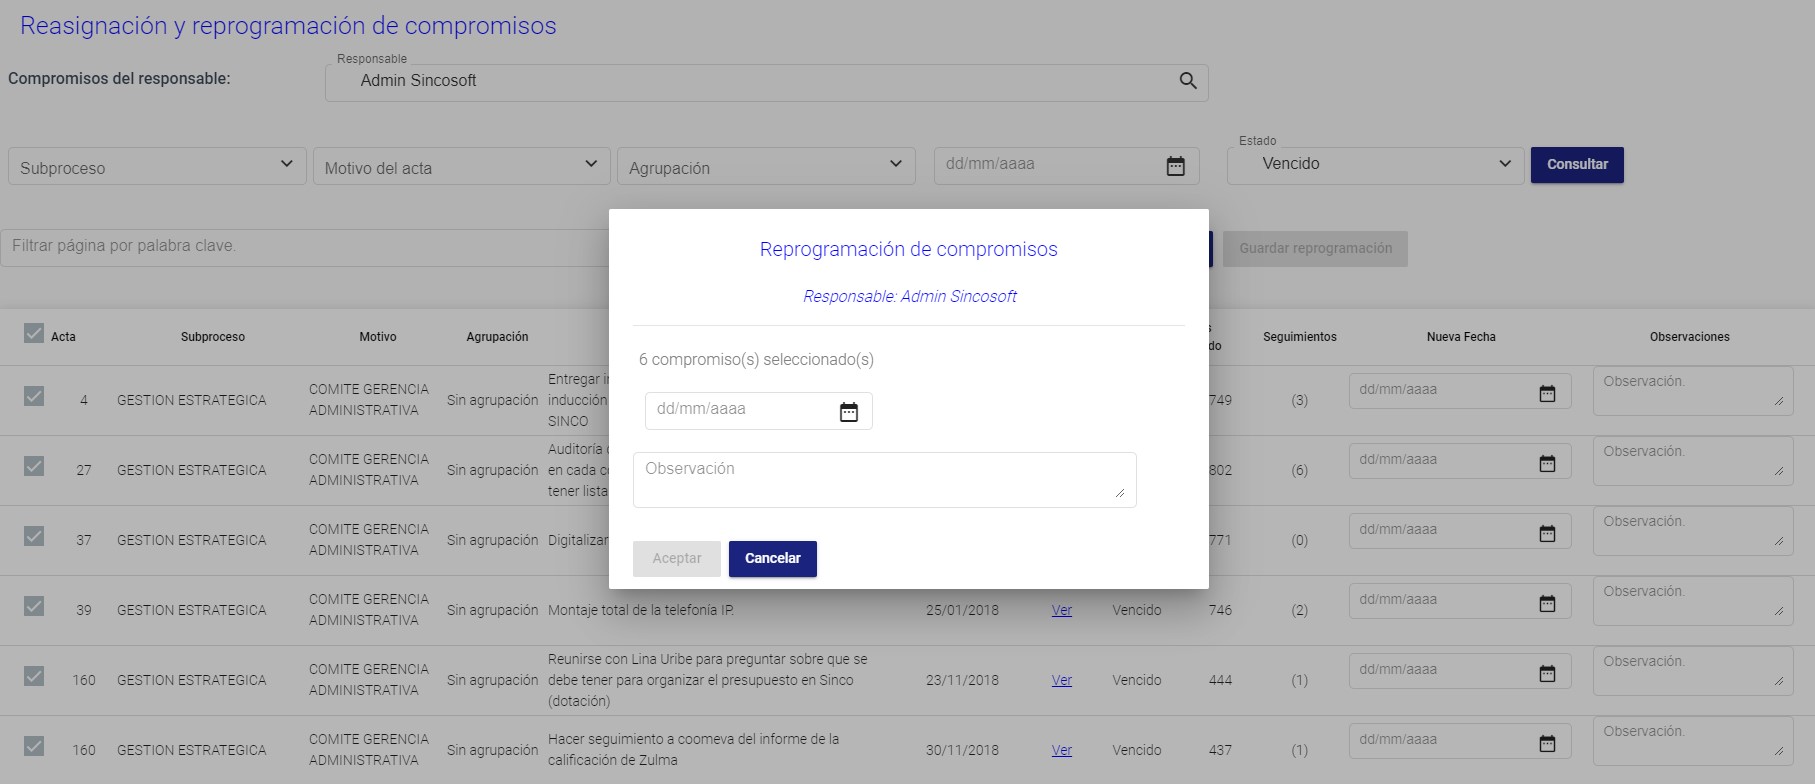Image resolution: width=1815 pixels, height=784 pixels.
Task: Click the Agrupación column header
Action: 497,337
